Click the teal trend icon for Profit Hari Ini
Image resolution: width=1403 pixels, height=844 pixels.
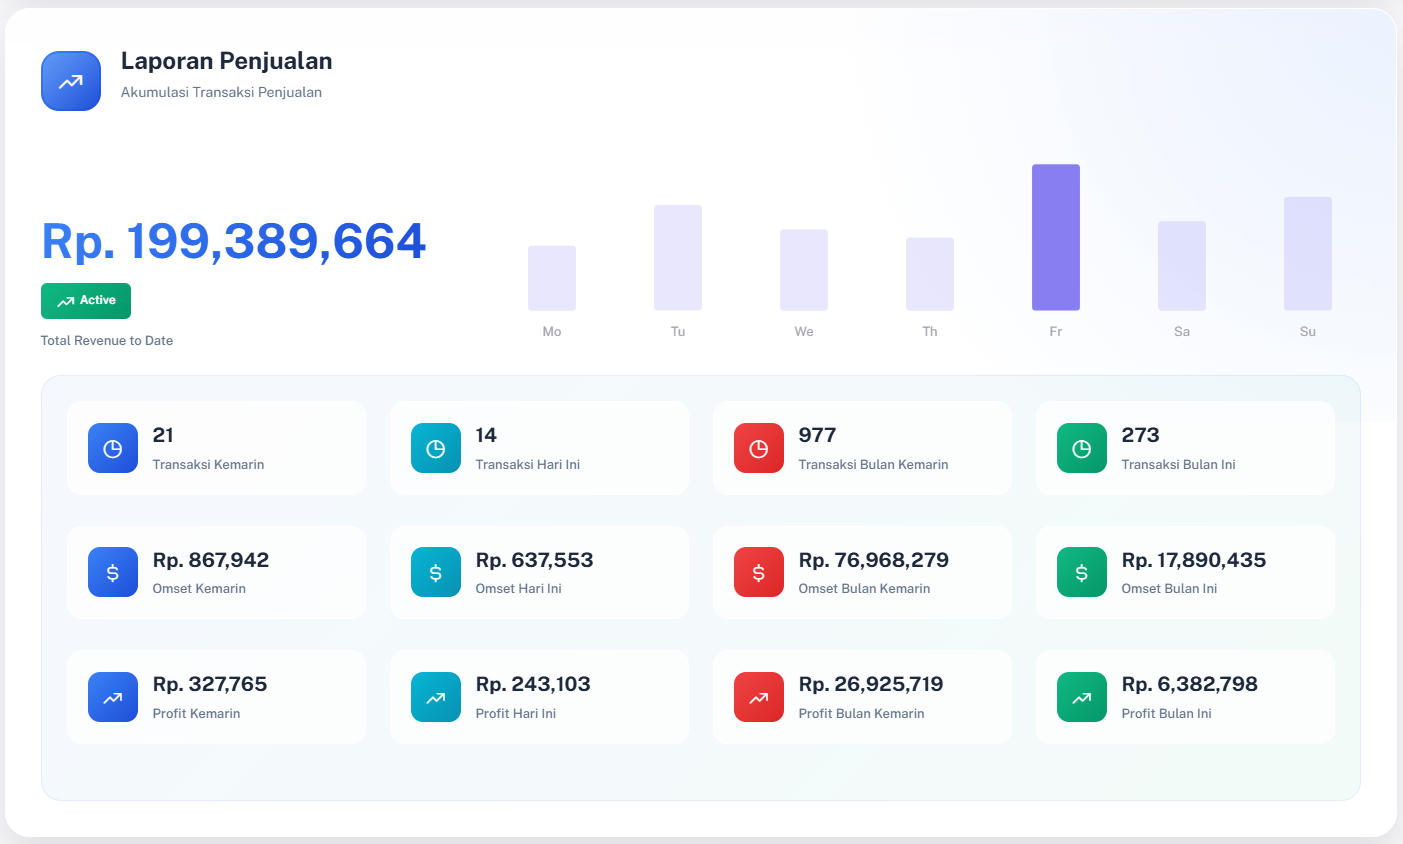point(436,697)
